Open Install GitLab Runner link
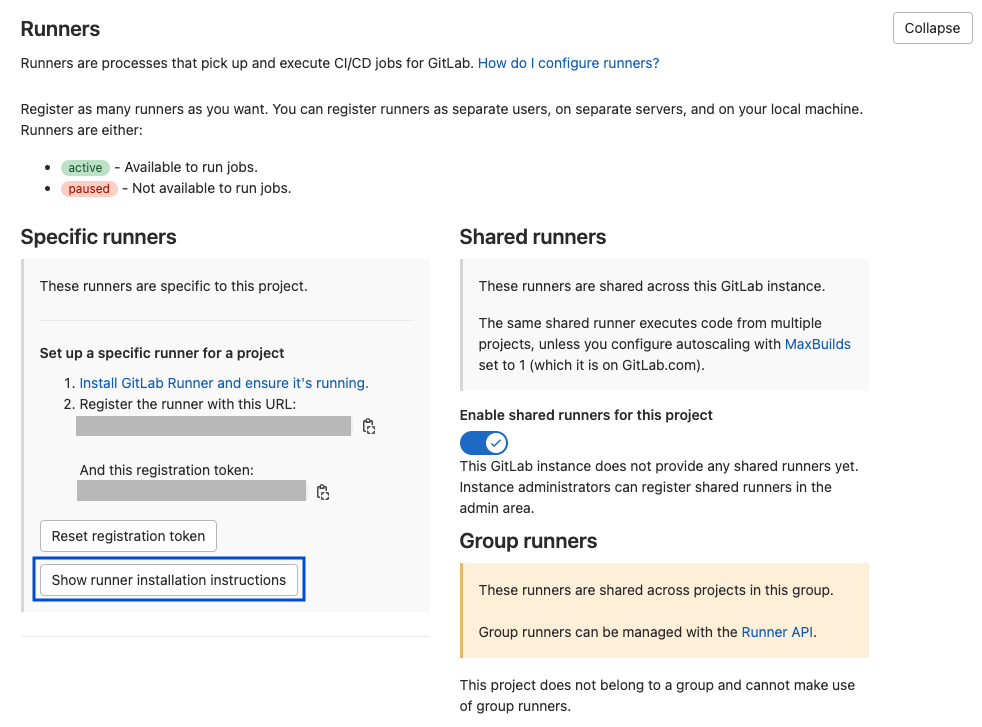This screenshot has height=727, width=982. tap(224, 383)
